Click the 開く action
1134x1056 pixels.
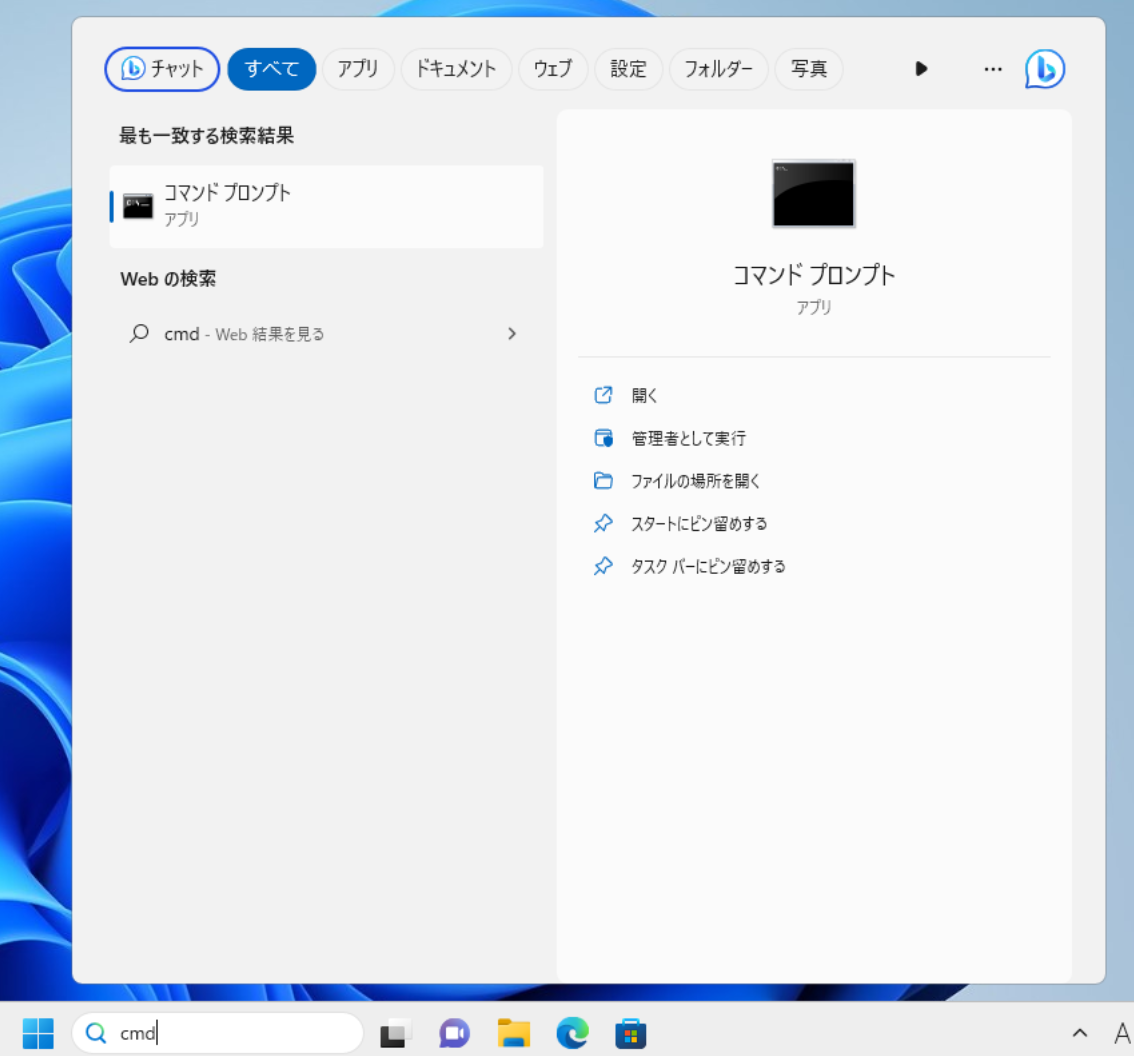pyautogui.click(x=644, y=396)
